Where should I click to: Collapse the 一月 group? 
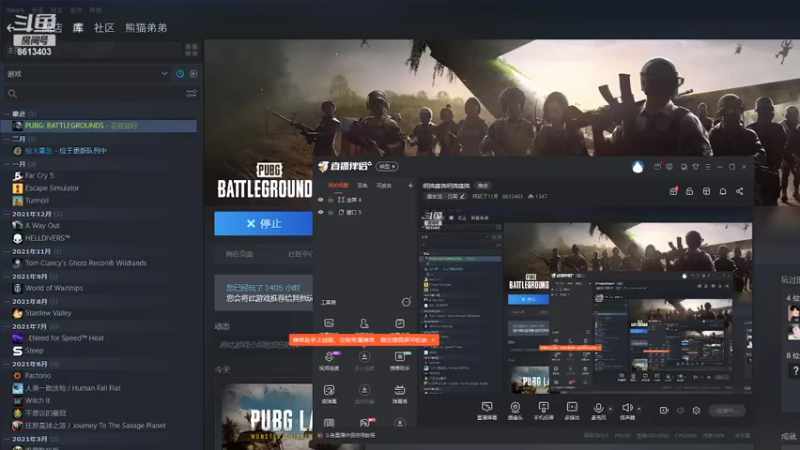click(7, 164)
